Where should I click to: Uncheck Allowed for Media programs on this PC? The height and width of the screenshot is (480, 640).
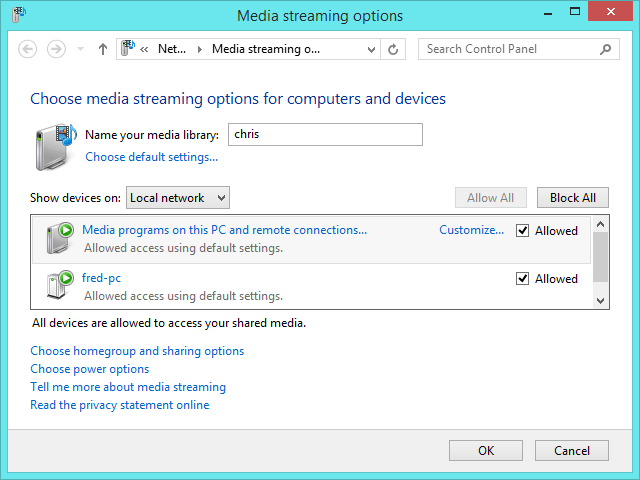[x=522, y=231]
